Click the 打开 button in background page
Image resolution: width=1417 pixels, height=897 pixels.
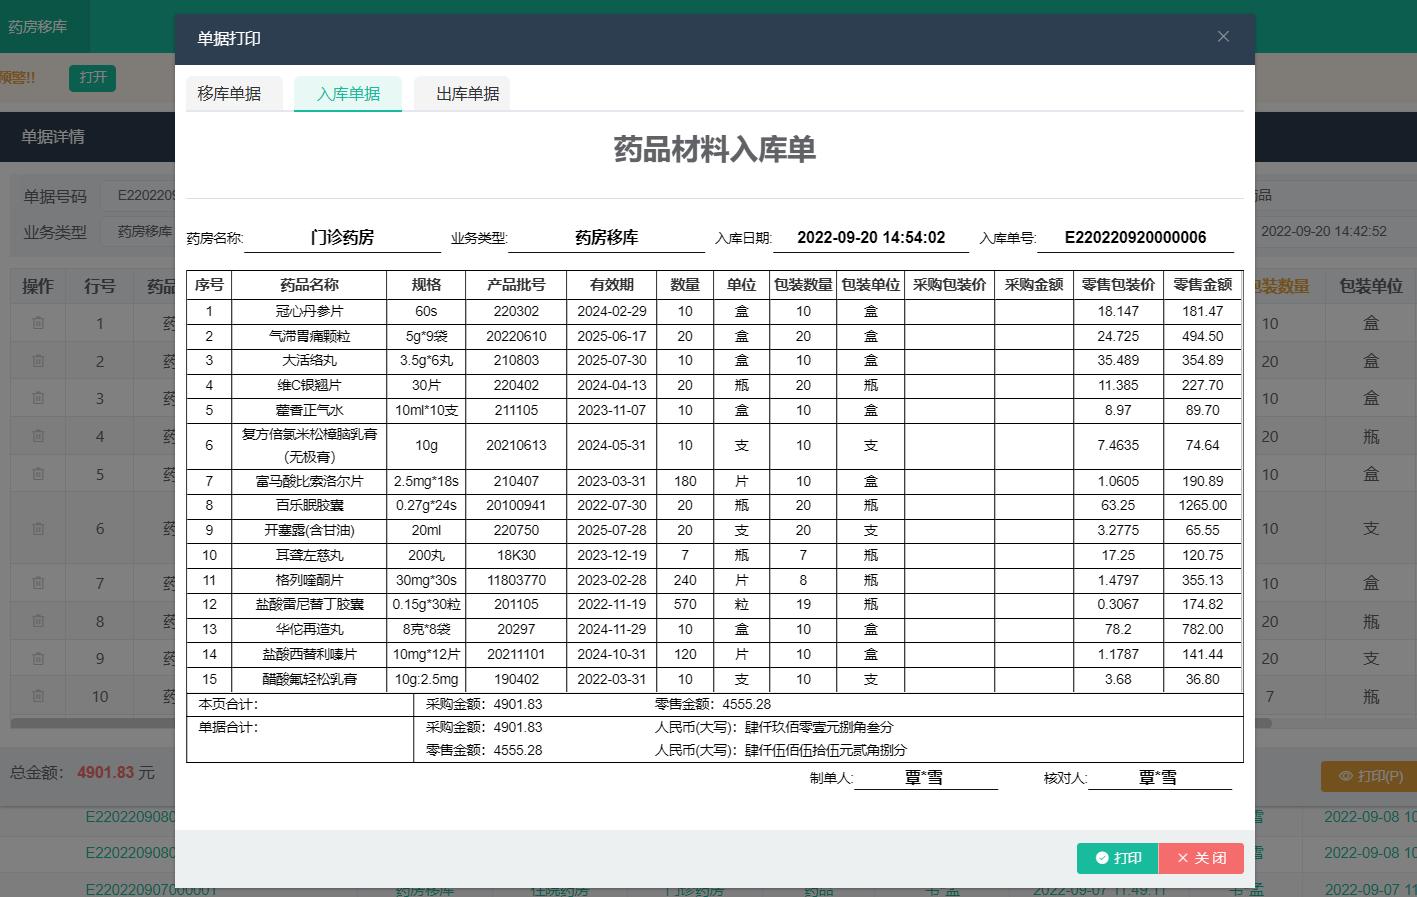92,78
